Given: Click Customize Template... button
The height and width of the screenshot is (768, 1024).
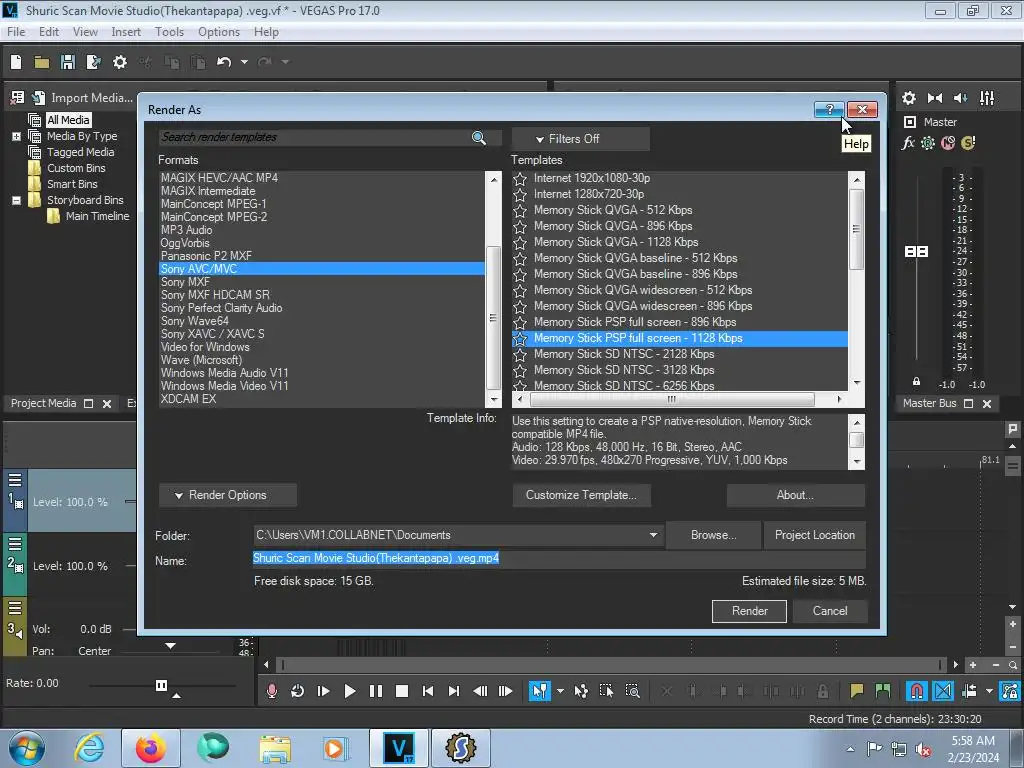Looking at the screenshot, I should (581, 495).
